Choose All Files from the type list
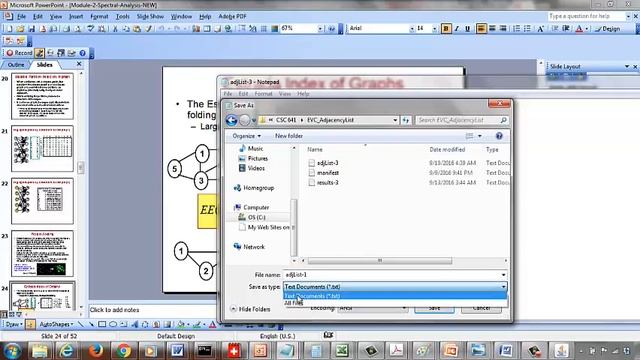The image size is (640, 360). 395,303
